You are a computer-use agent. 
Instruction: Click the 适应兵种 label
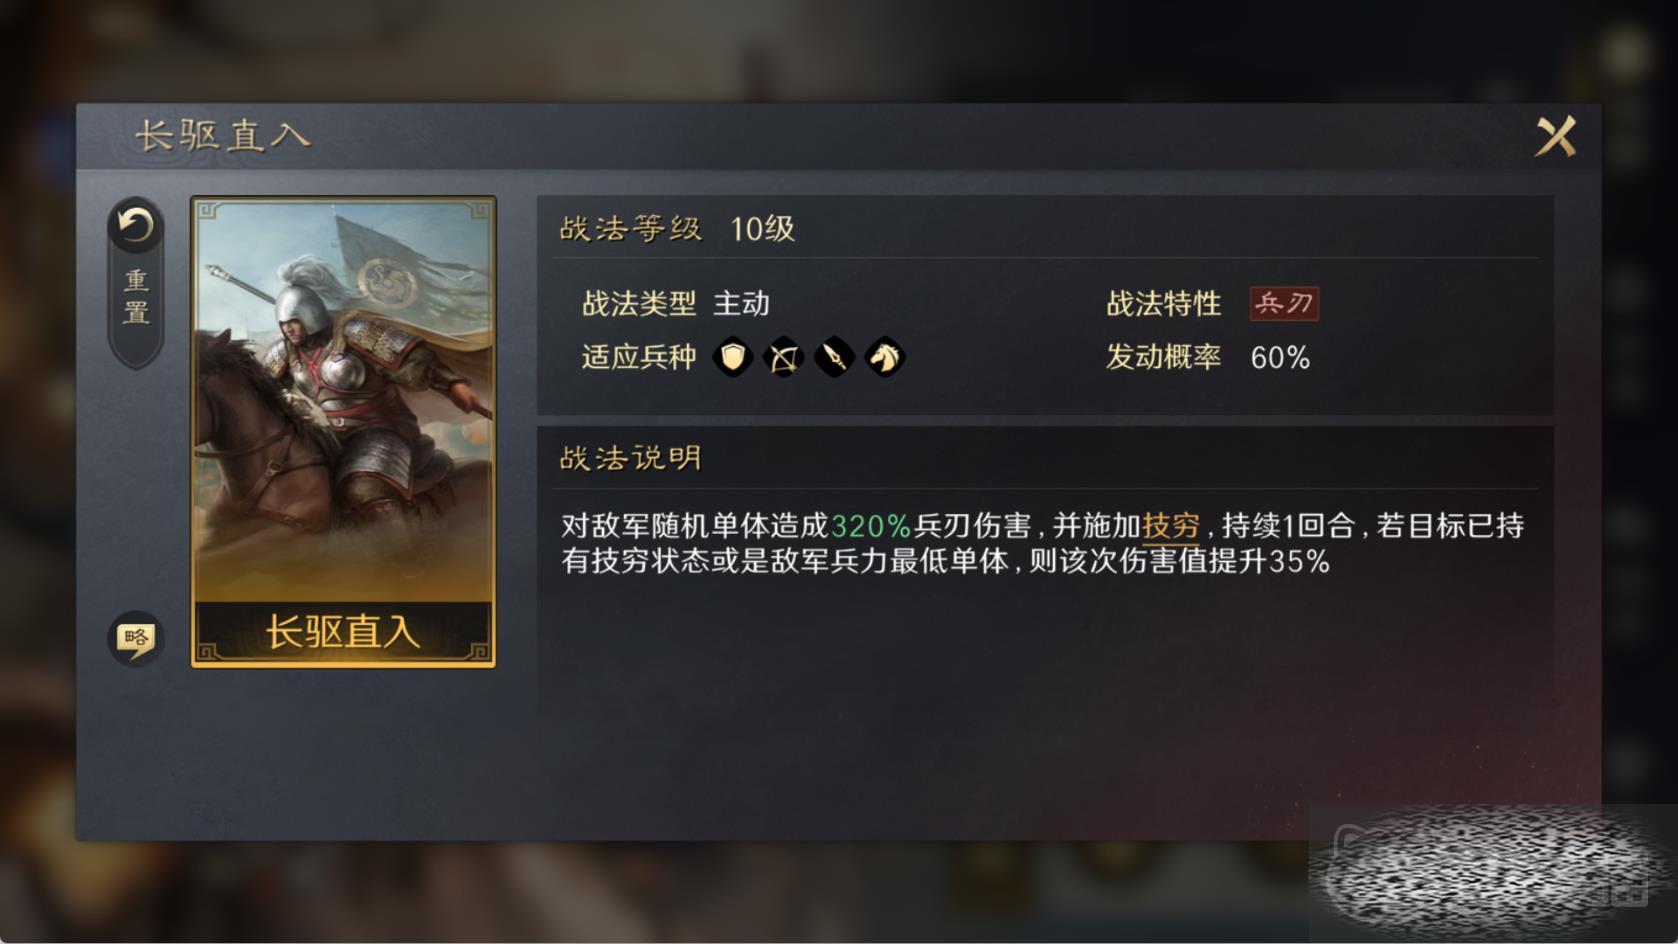639,357
